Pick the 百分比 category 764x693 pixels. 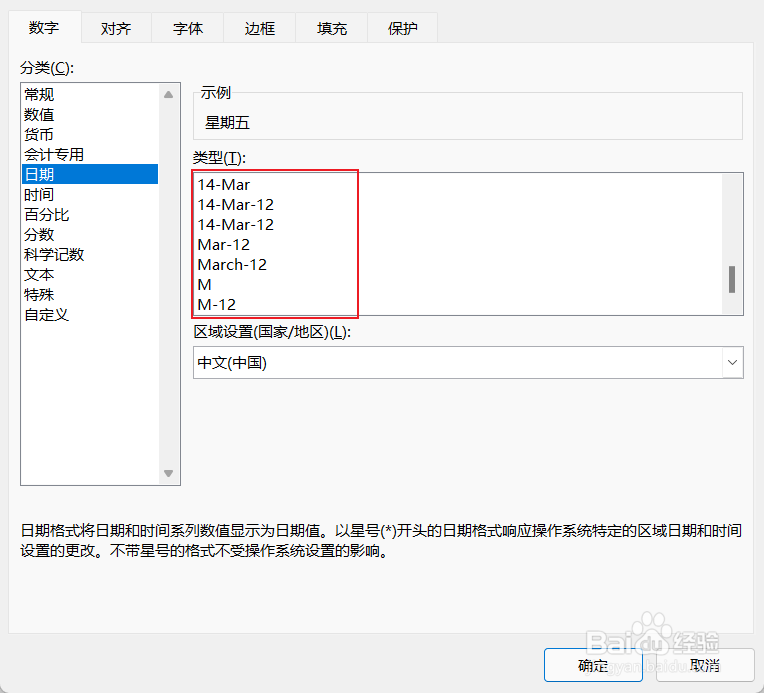90,214
